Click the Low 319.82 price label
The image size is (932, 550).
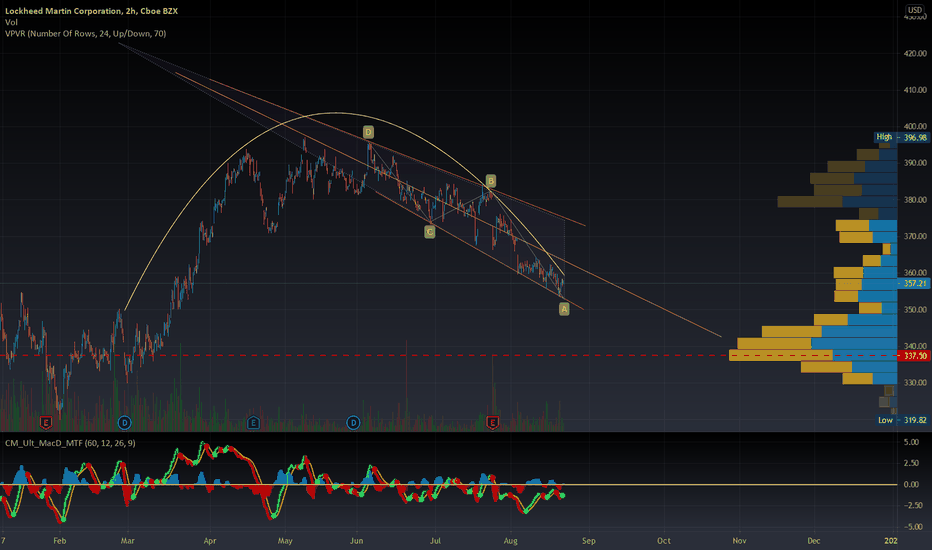tap(902, 420)
